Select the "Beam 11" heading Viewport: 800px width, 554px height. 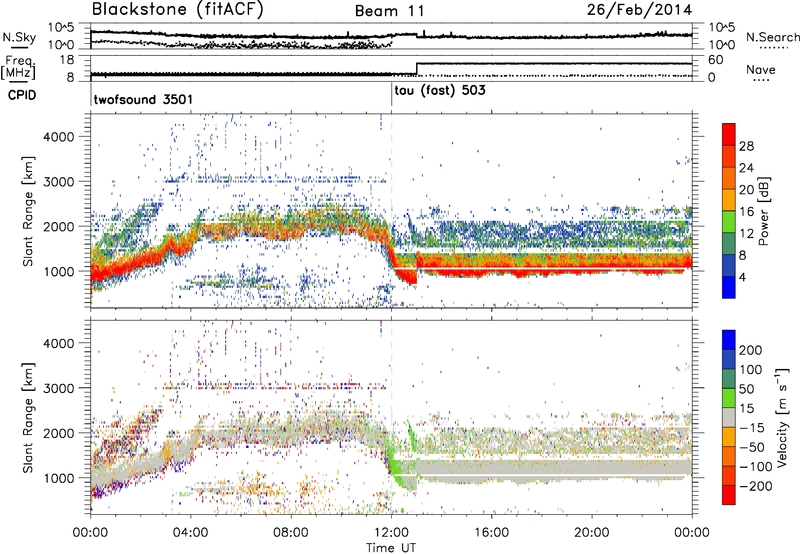pyautogui.click(x=390, y=11)
